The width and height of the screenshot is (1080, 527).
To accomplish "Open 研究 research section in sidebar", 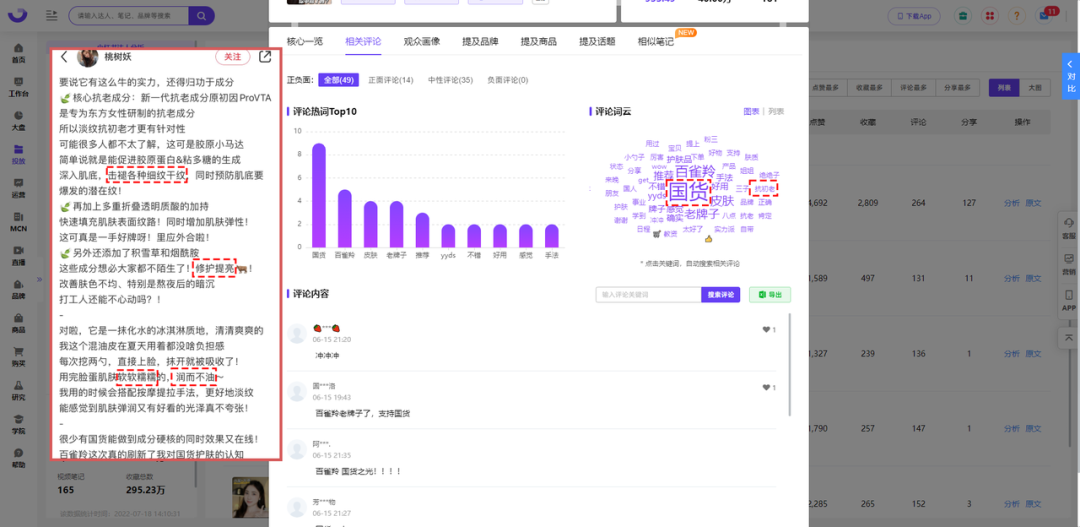I will point(19,390).
